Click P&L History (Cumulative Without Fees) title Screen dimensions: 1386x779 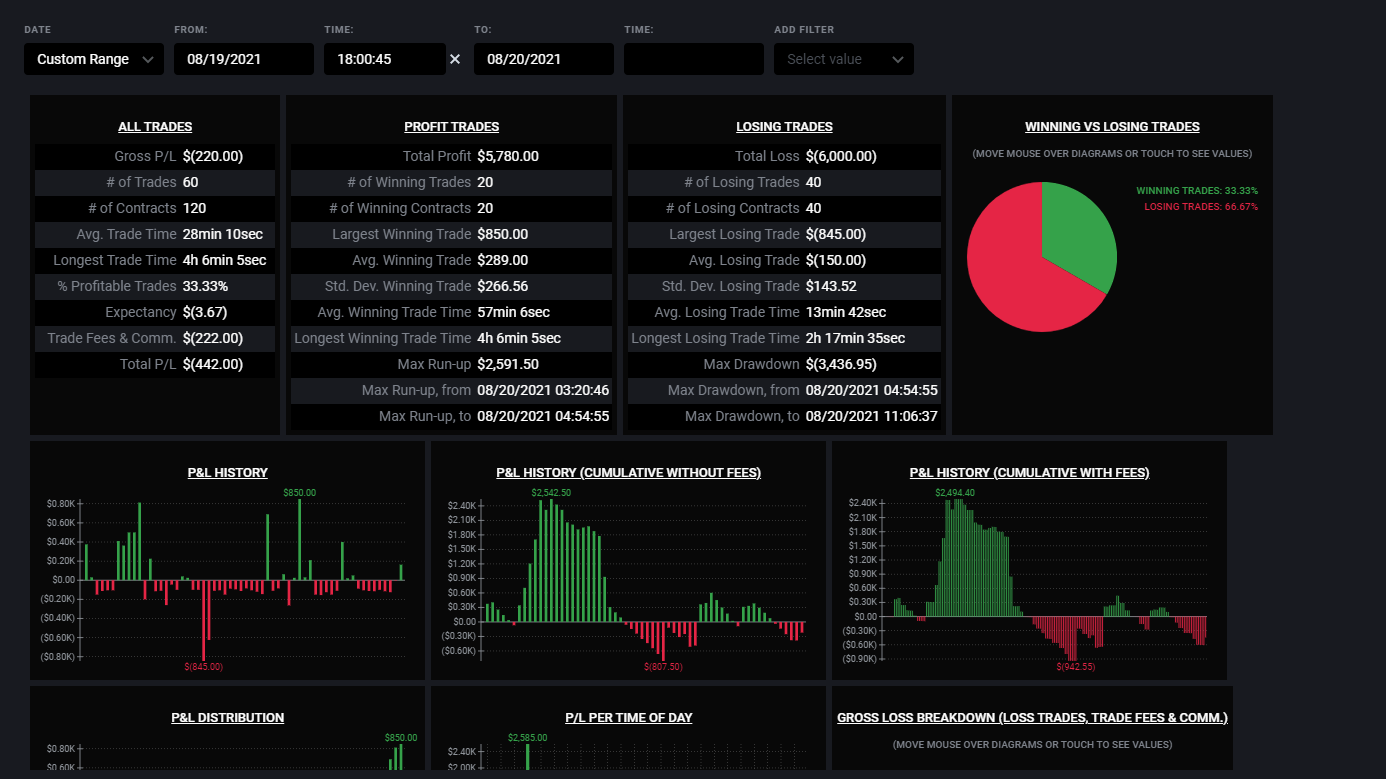point(629,473)
